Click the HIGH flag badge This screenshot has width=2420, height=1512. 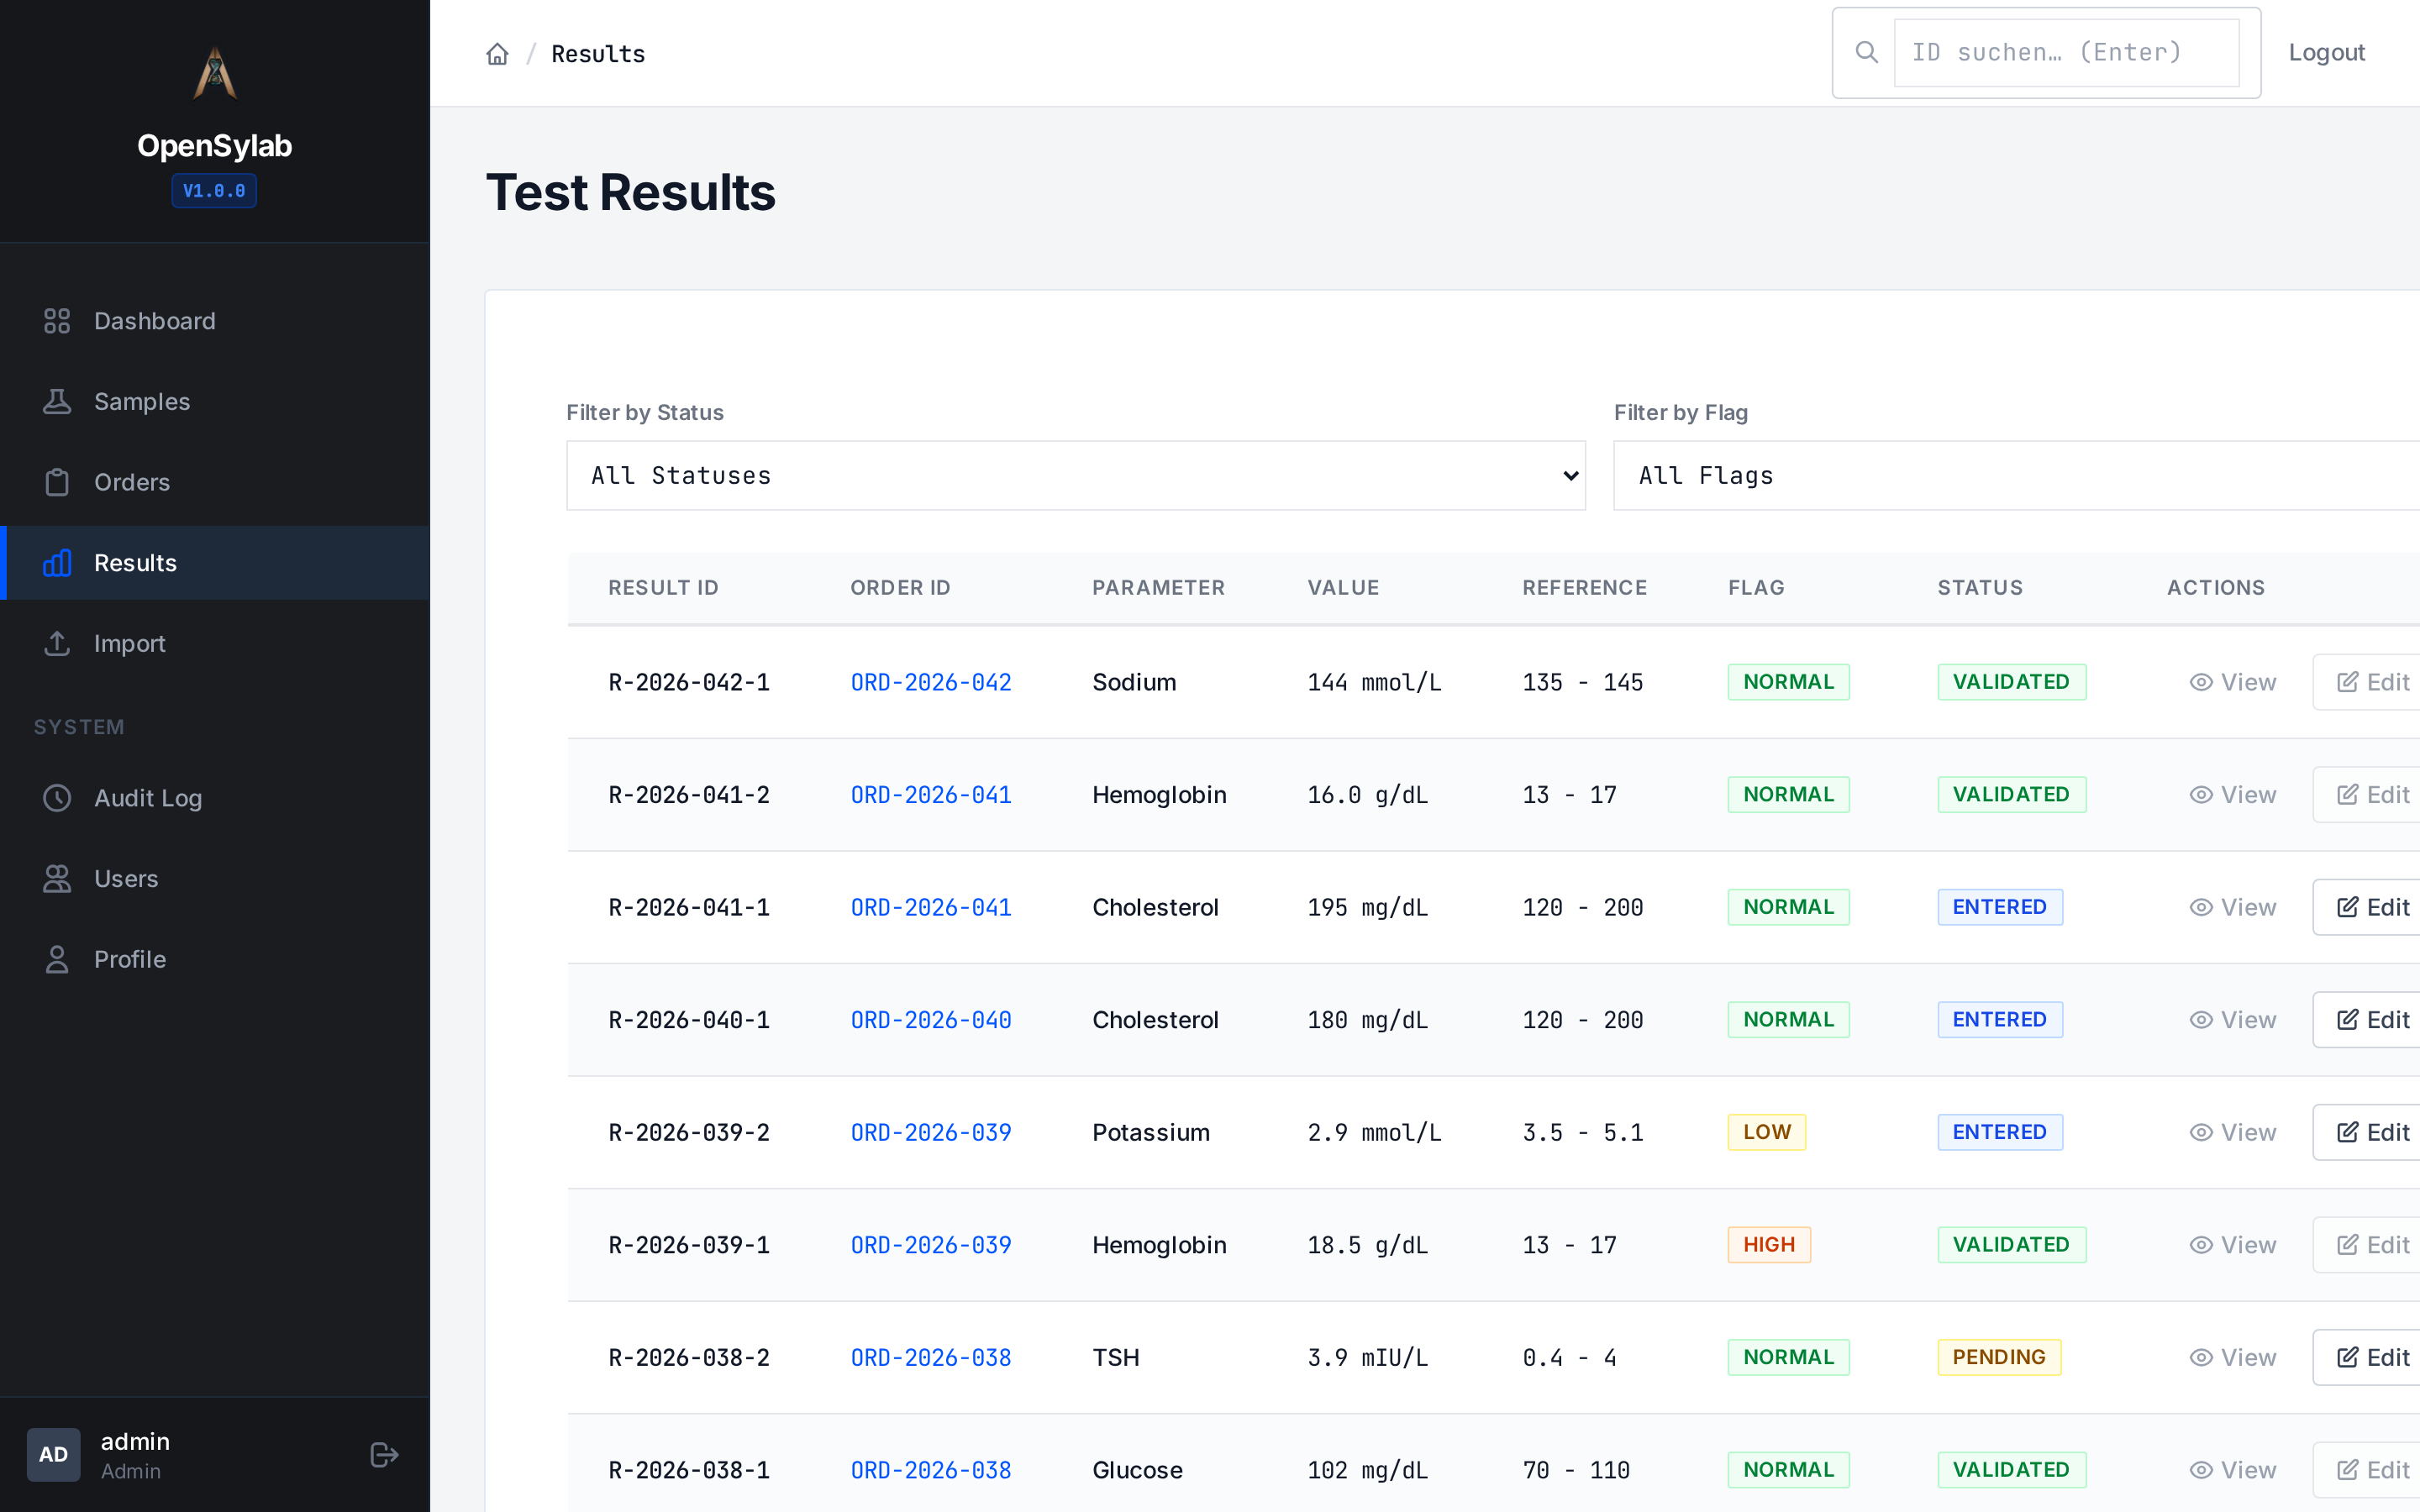pyautogui.click(x=1769, y=1245)
